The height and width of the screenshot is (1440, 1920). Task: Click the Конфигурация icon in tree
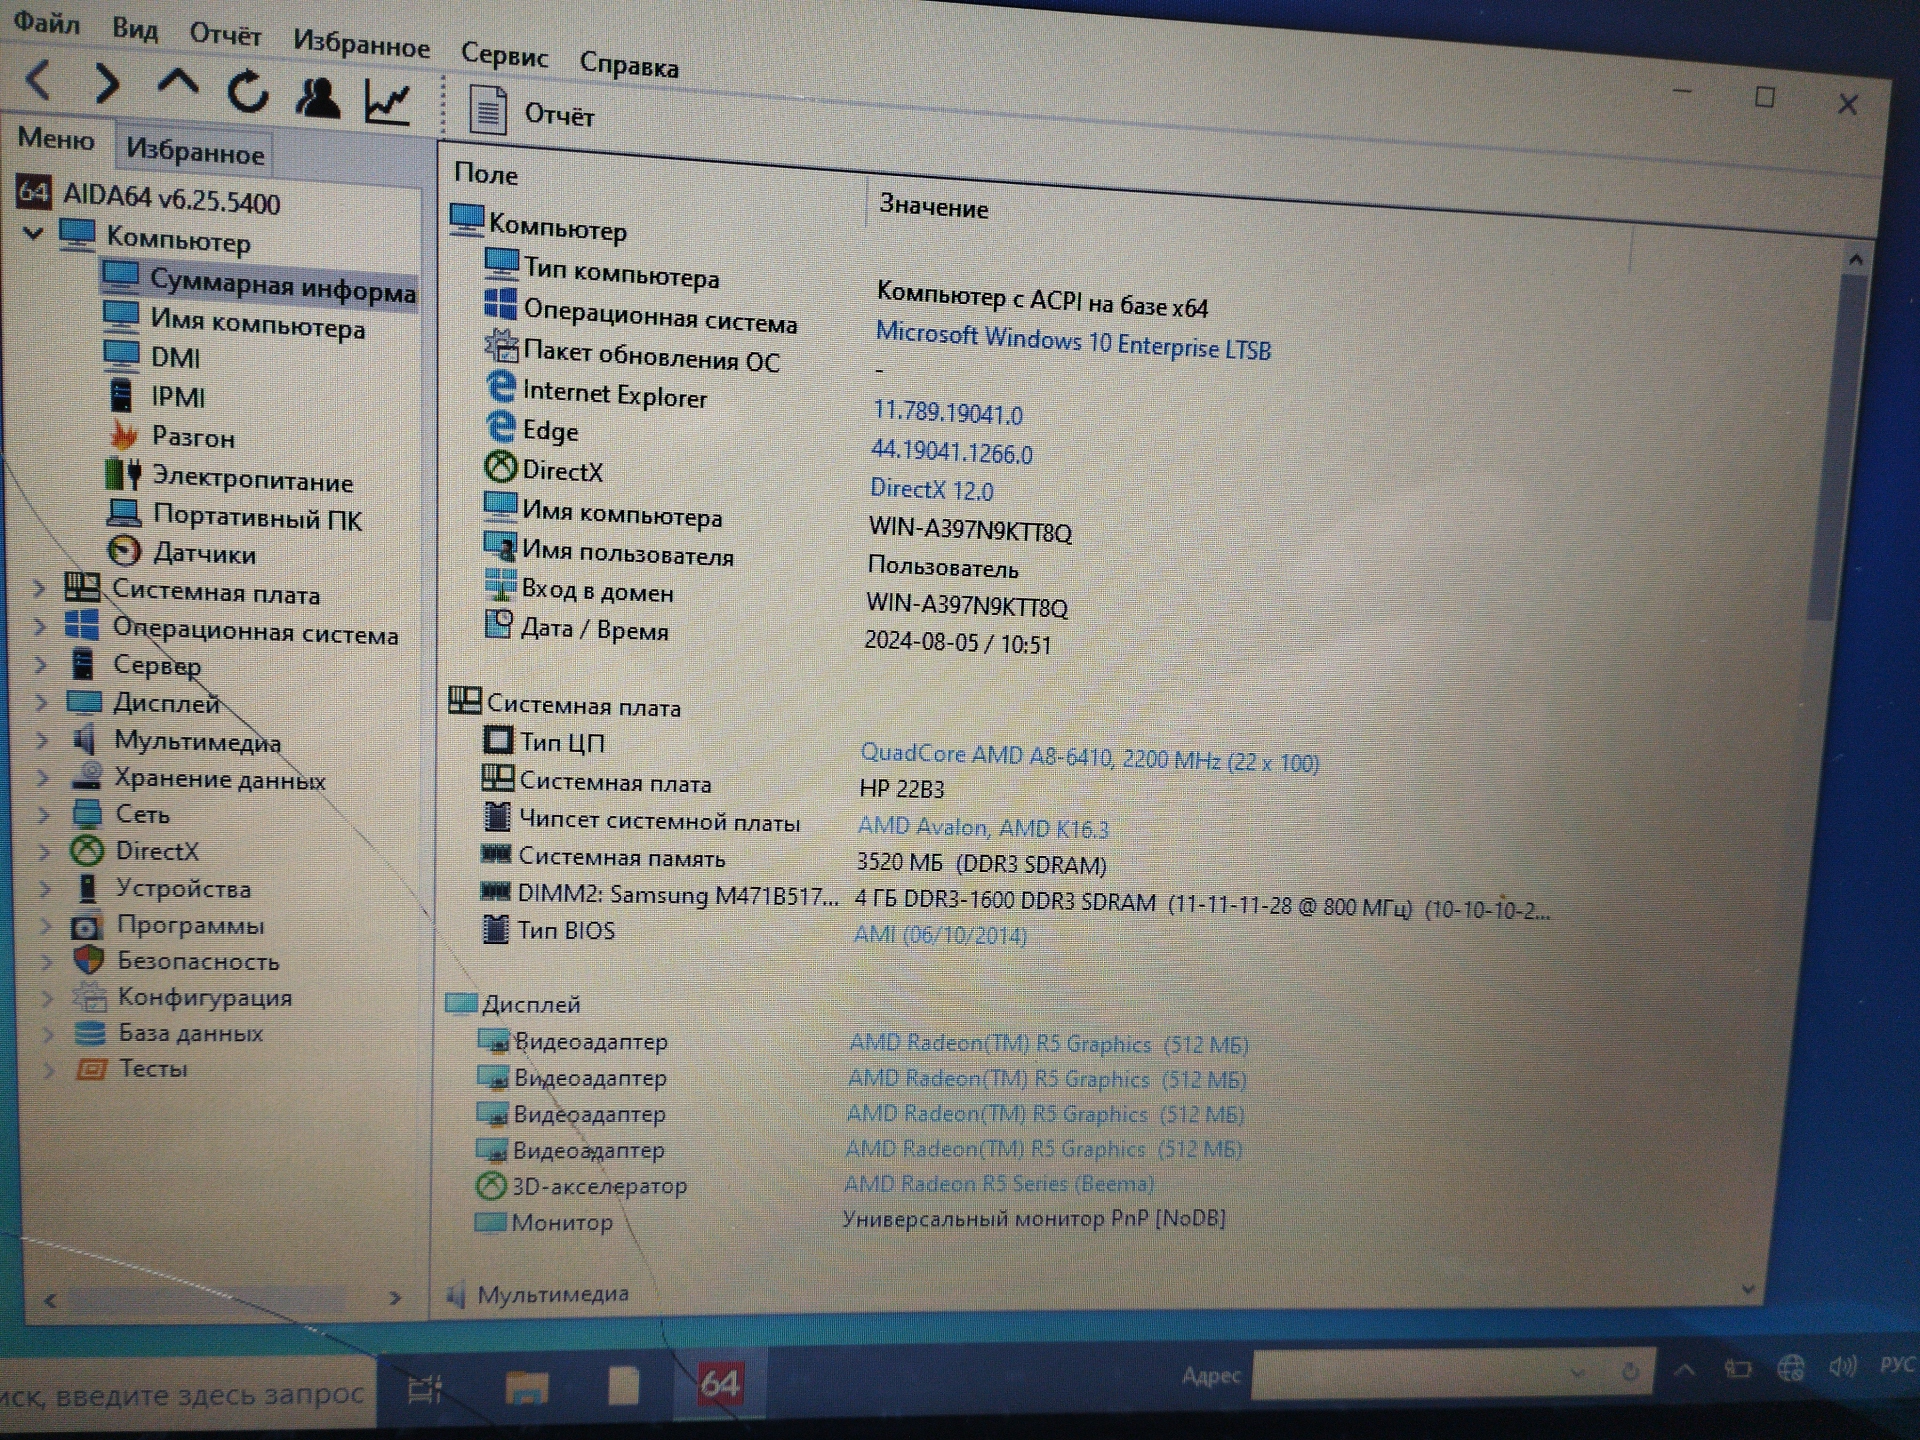[x=89, y=997]
